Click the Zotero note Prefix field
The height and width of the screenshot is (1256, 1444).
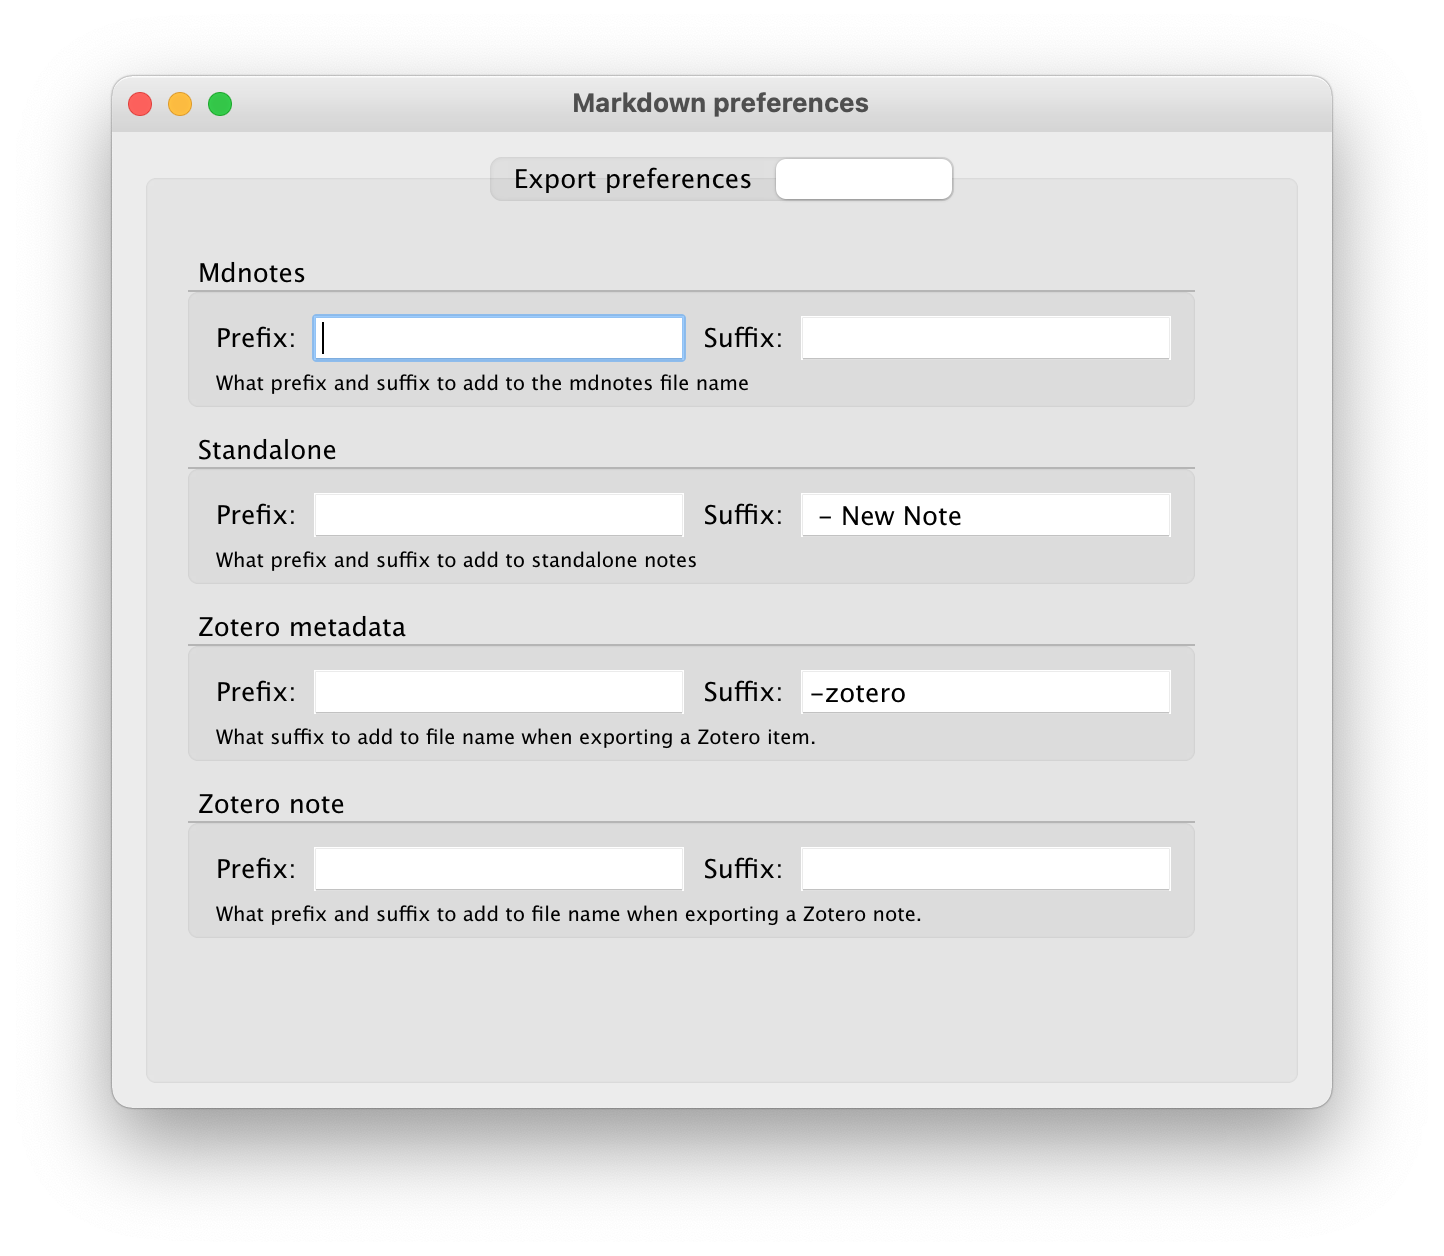point(499,869)
